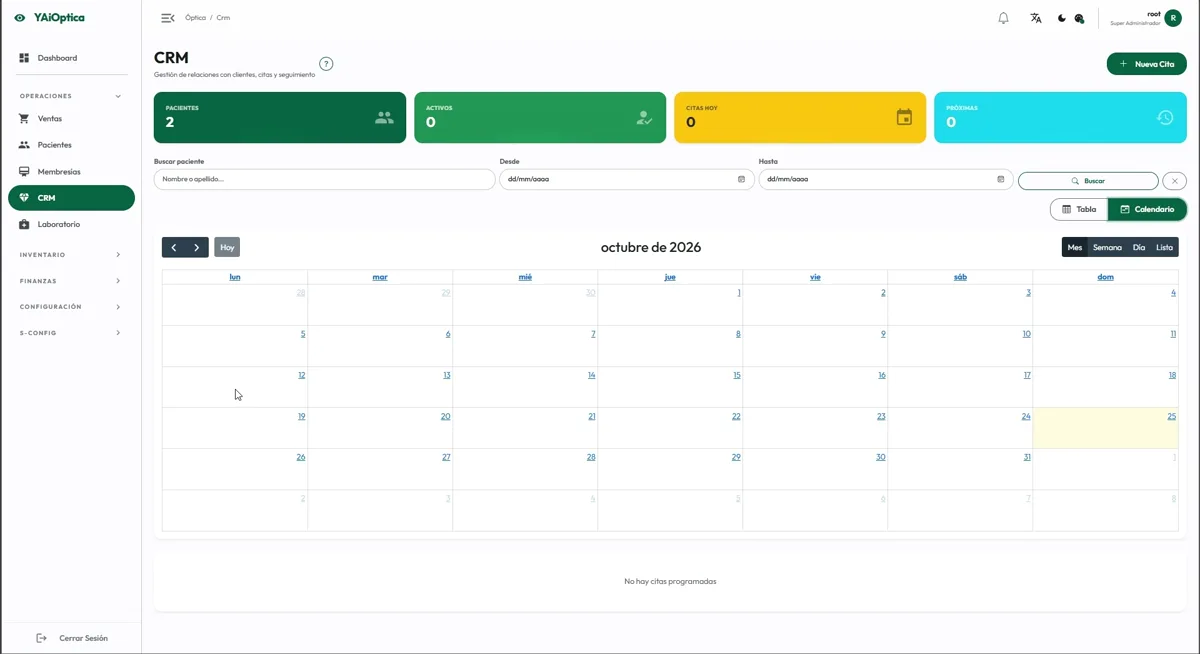1200x654 pixels.
Task: Click the YAiOptica eye logo icon
Action: (20, 18)
